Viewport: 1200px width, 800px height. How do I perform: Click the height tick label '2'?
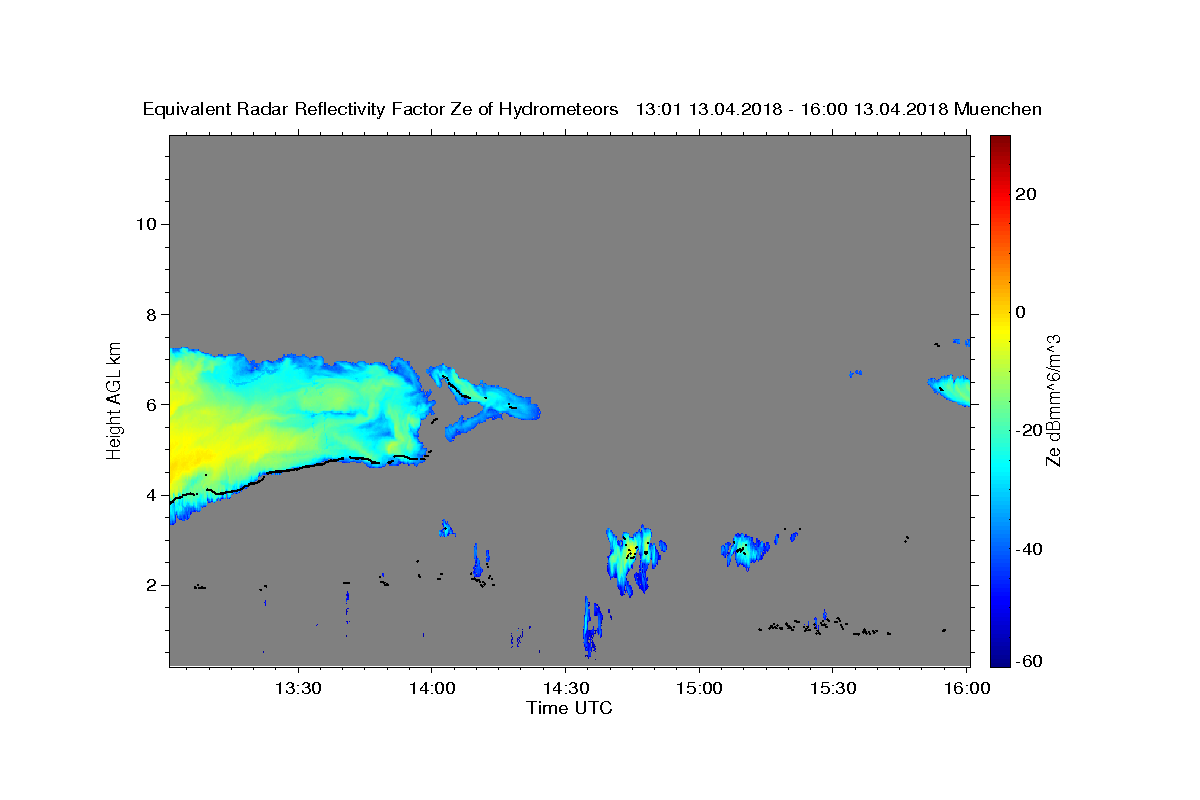click(x=150, y=586)
